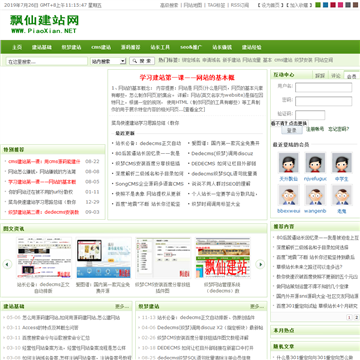Open the 08-22 red article in 特别推荐

tap(44, 161)
